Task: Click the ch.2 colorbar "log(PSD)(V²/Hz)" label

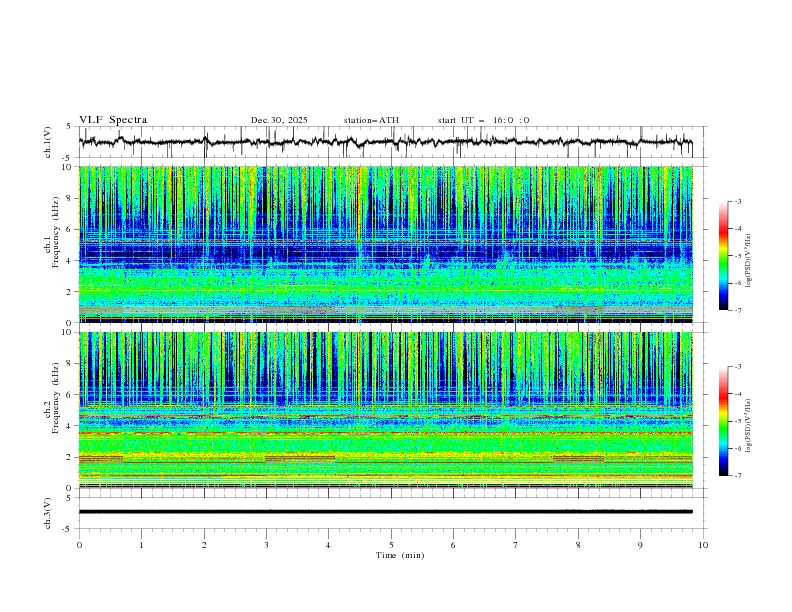Action: pyautogui.click(x=749, y=425)
